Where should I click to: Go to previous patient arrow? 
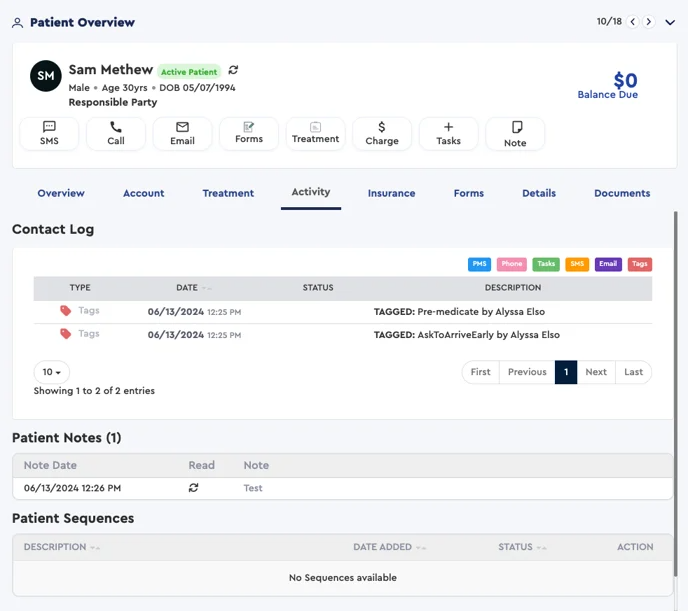(632, 21)
